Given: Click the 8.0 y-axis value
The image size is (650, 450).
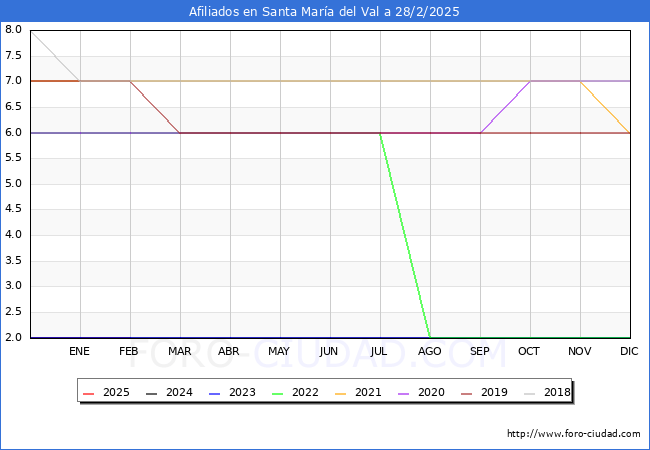Looking at the screenshot, I should [x=13, y=29].
